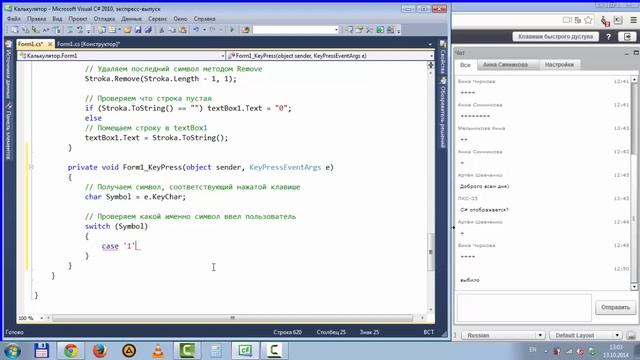The image size is (640, 360).
Task: Click the Paste toolbar icon
Action: 182,30
